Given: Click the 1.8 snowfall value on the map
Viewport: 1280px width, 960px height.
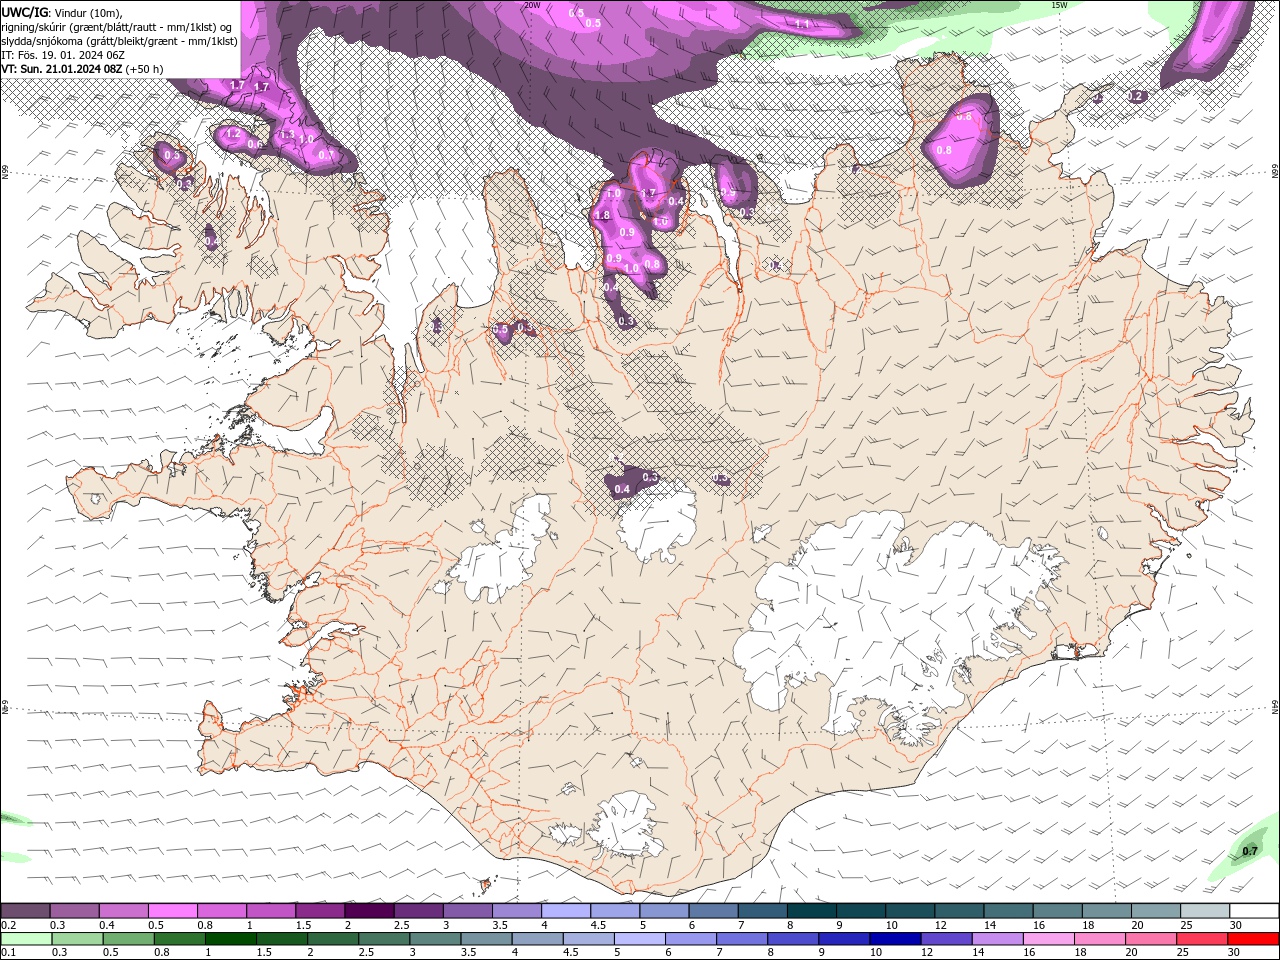Looking at the screenshot, I should (x=602, y=215).
